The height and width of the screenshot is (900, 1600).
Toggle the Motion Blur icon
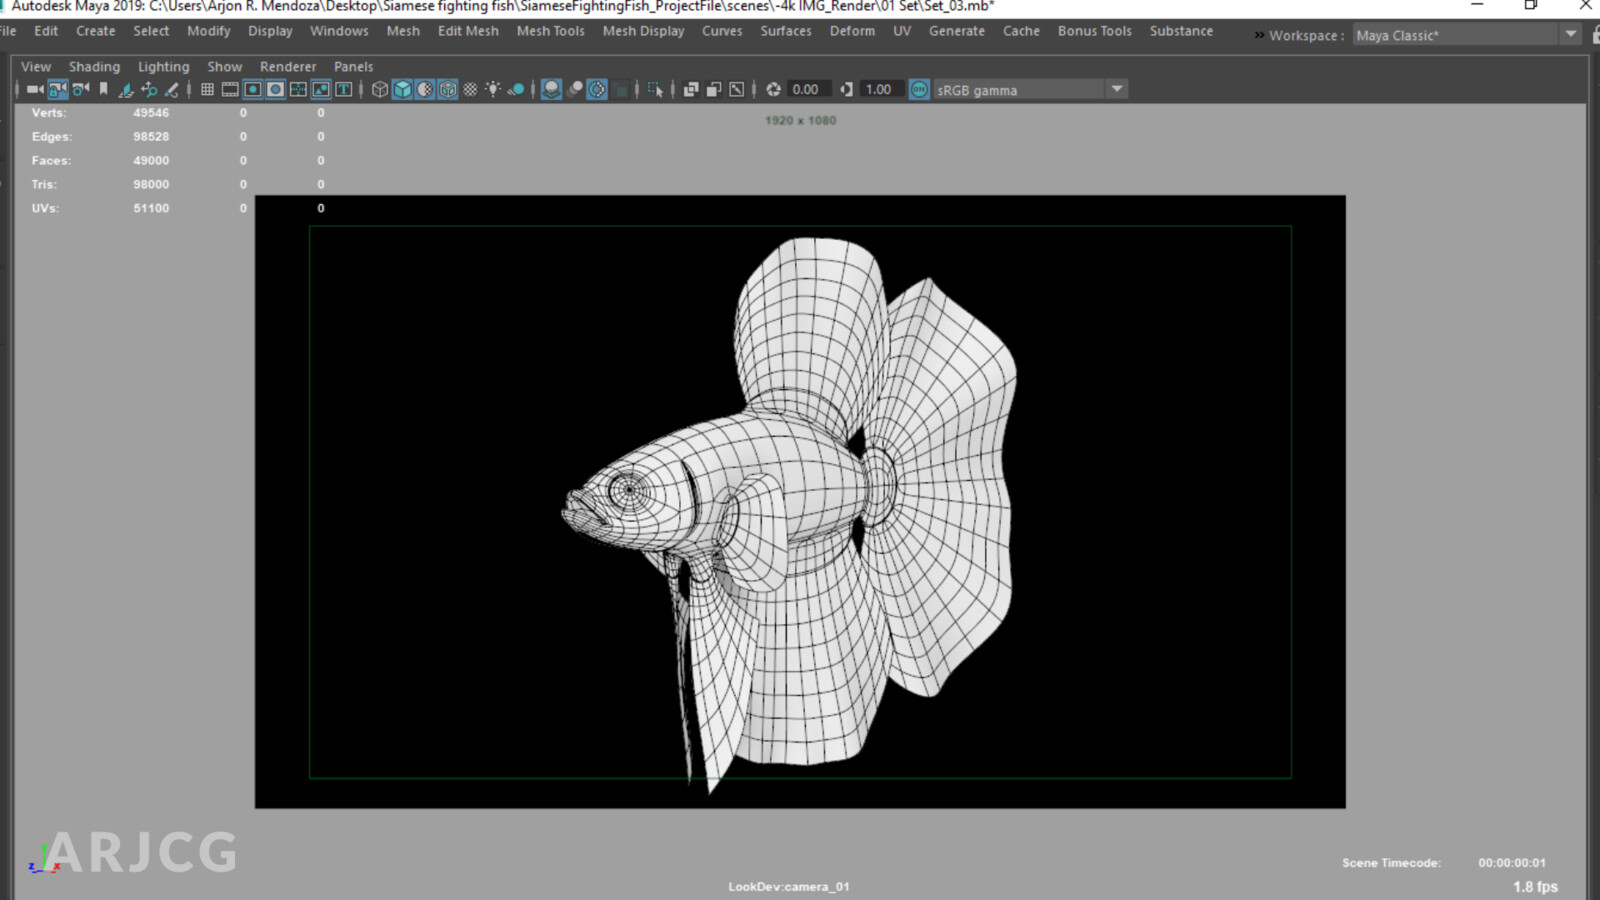575,89
